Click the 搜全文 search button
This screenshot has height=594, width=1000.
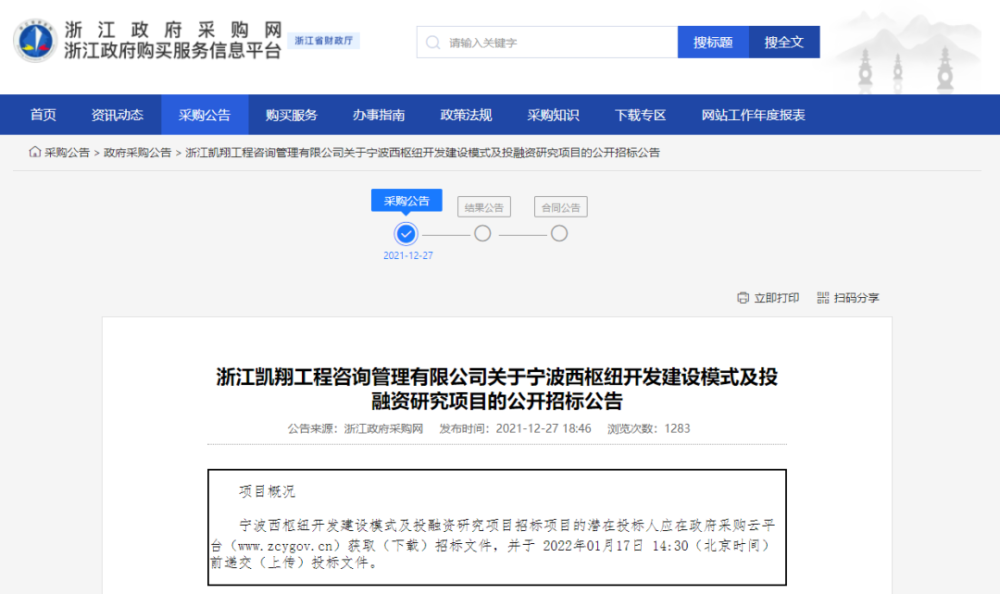pyautogui.click(x=784, y=42)
